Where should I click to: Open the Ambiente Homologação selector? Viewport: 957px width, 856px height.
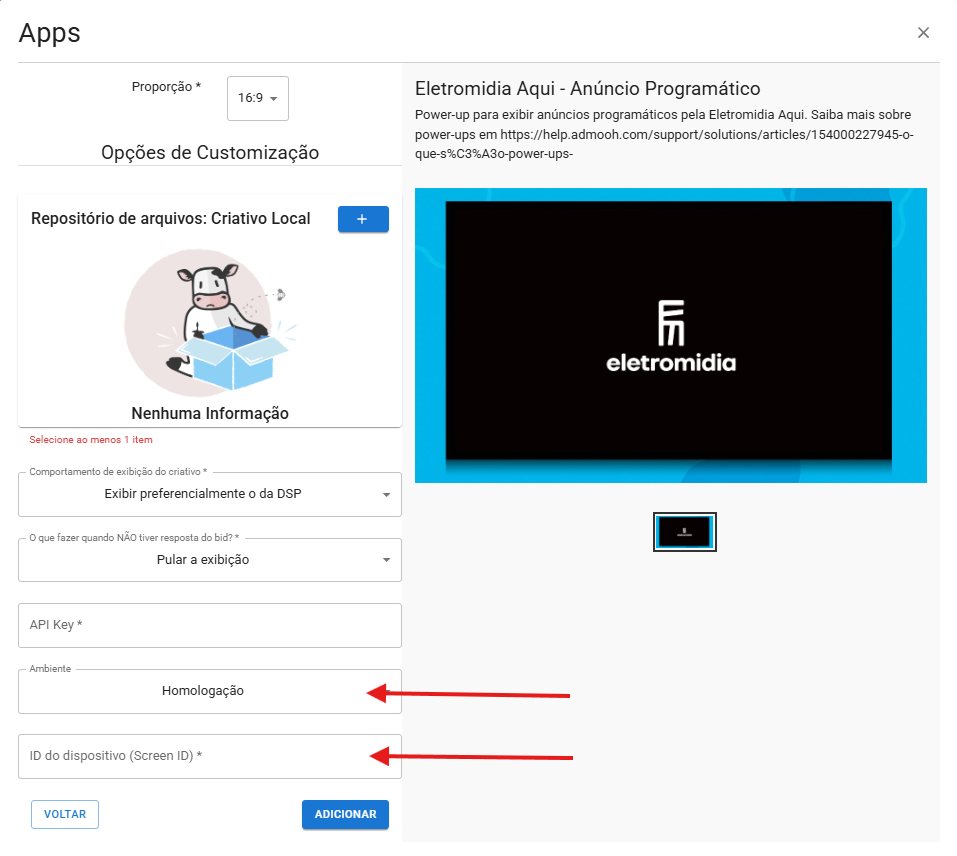[x=210, y=691]
